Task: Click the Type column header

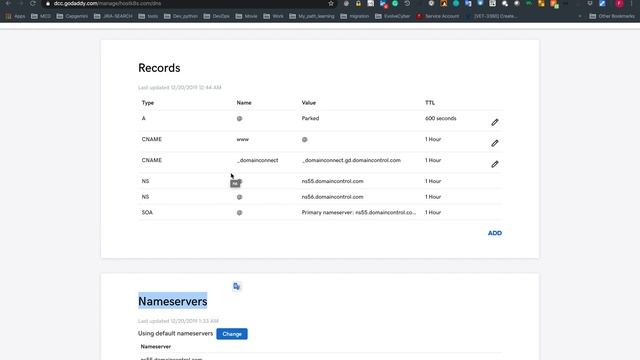Action: tap(148, 102)
